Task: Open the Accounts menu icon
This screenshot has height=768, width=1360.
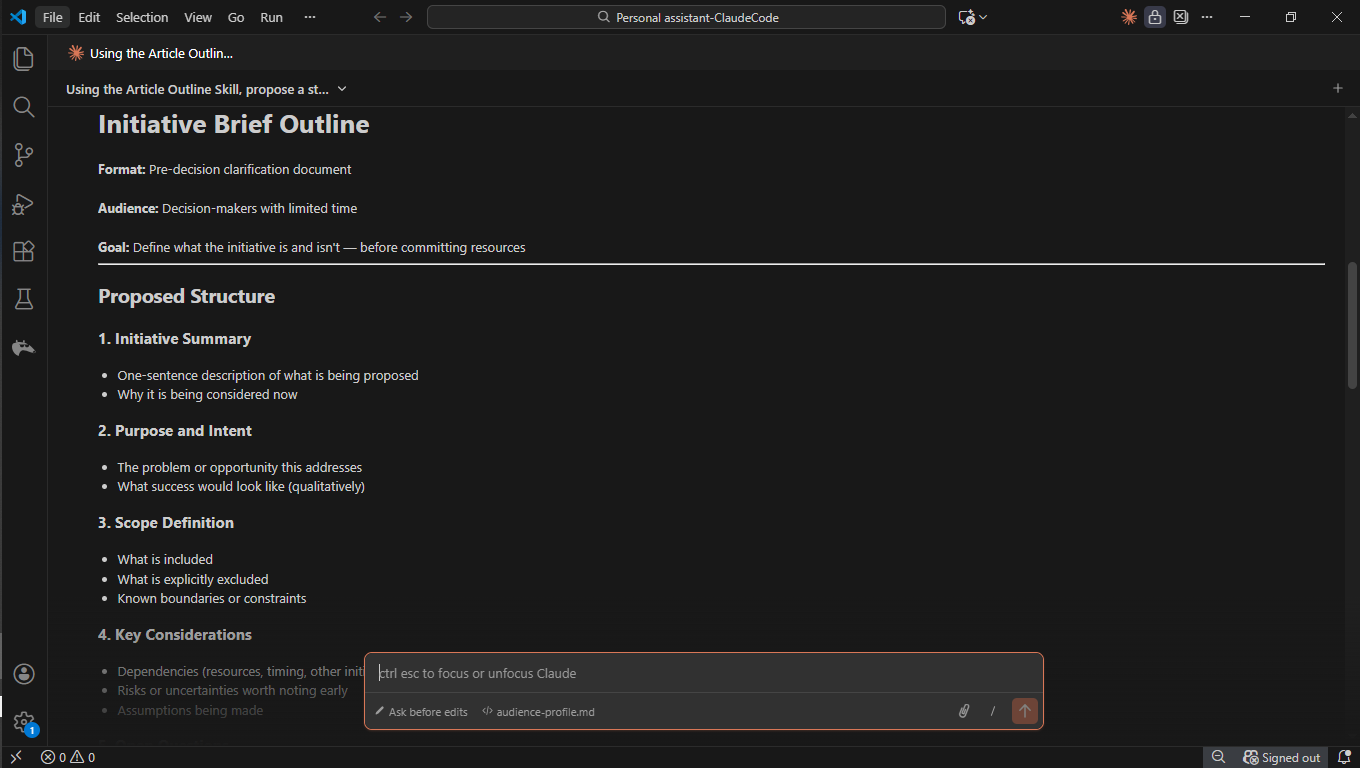Action: (24, 674)
